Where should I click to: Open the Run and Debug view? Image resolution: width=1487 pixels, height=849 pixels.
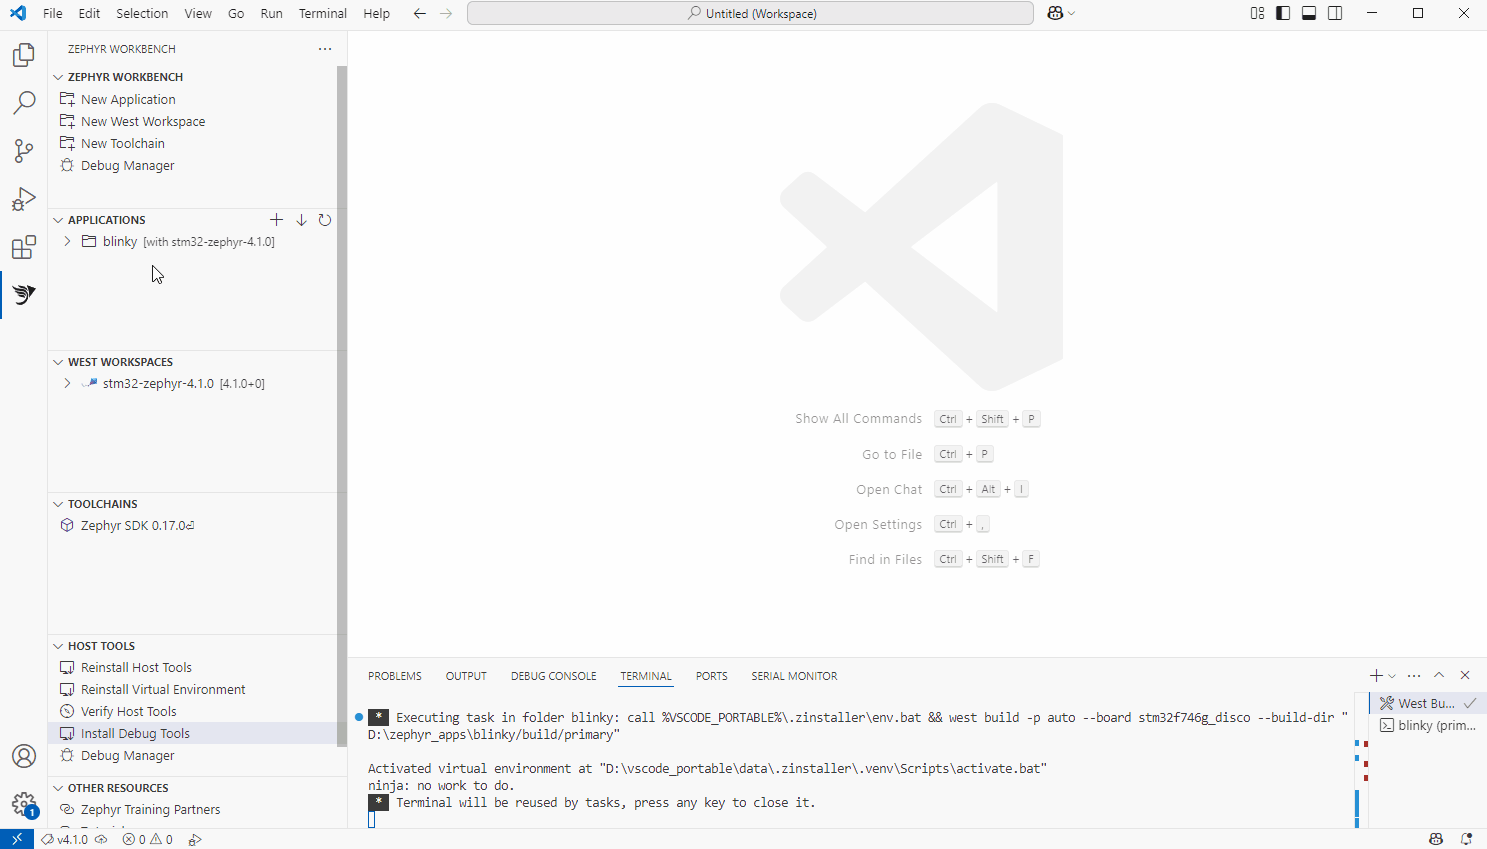[x=23, y=199]
